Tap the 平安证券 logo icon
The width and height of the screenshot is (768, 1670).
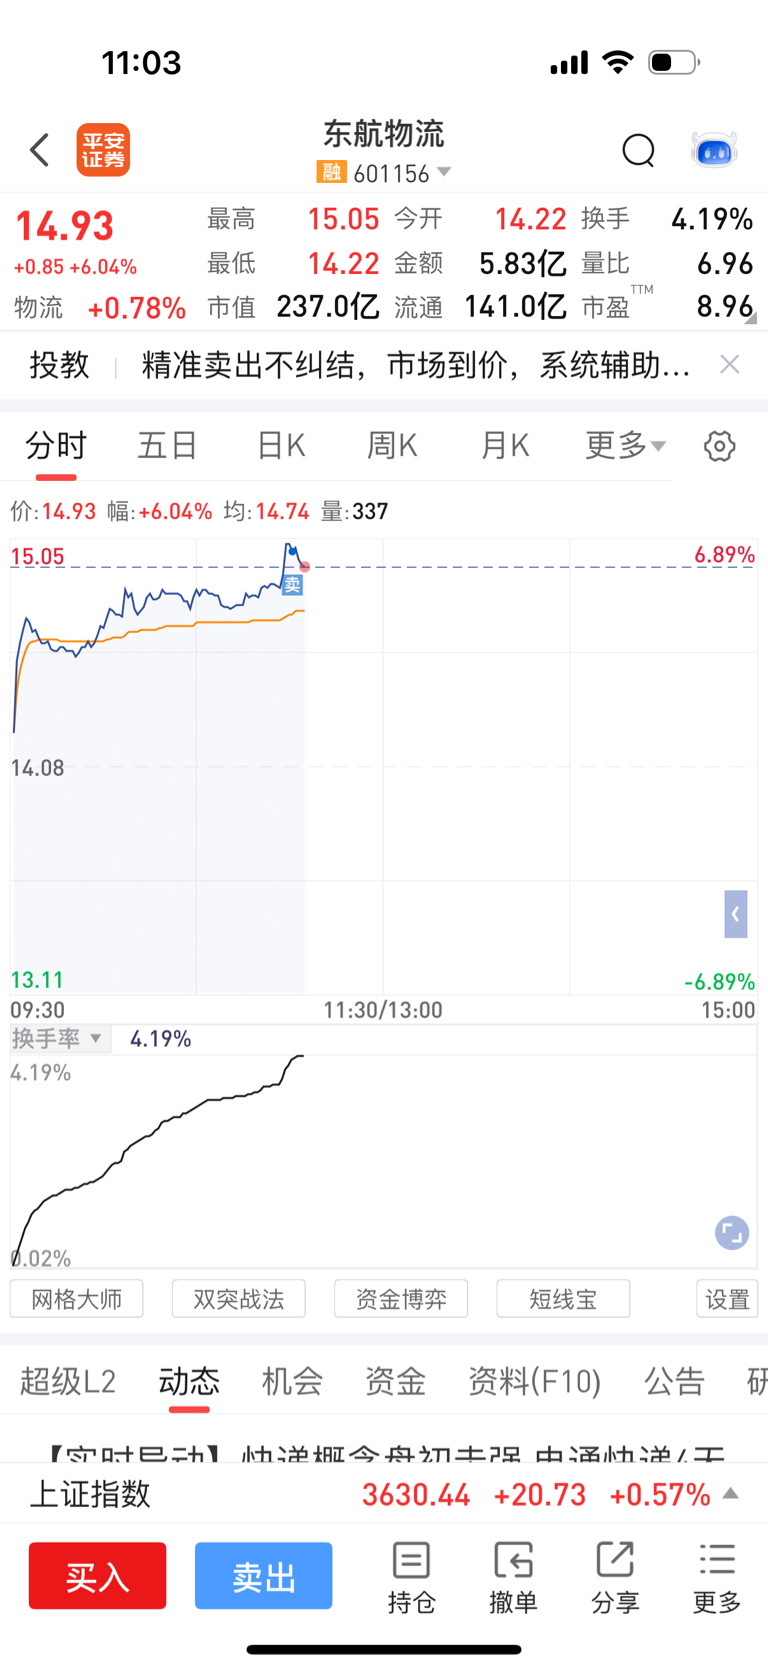[104, 150]
